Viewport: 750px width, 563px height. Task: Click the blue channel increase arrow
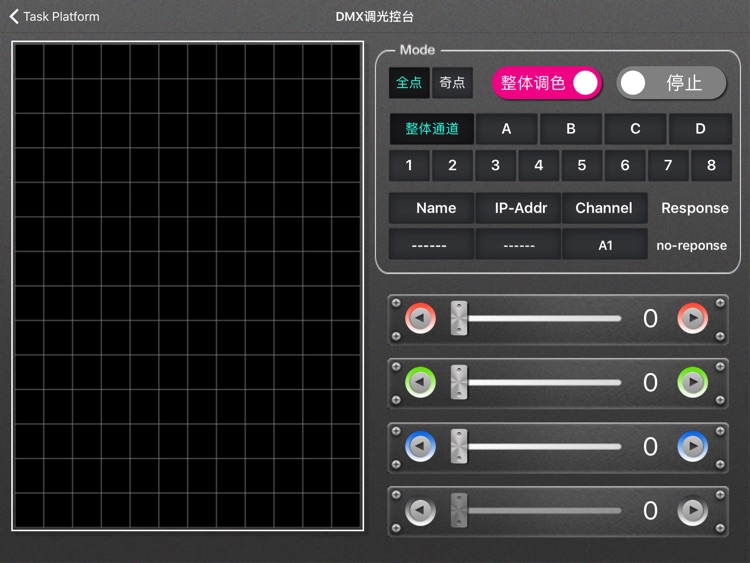[x=692, y=446]
